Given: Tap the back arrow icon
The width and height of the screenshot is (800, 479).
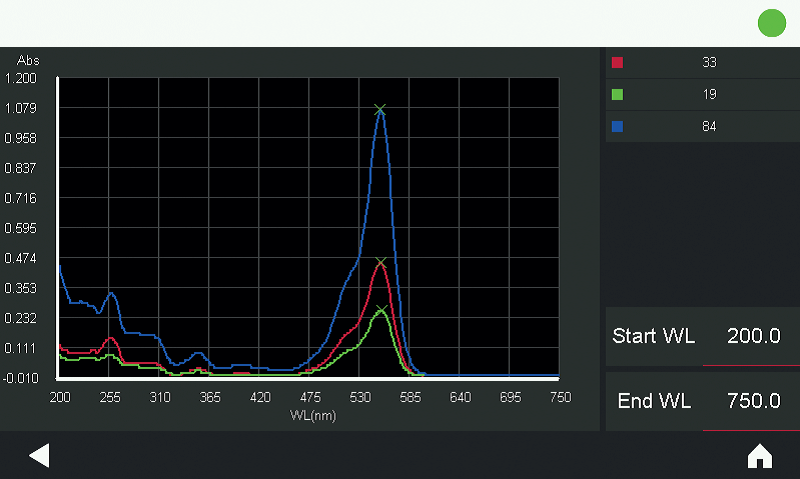Looking at the screenshot, I should coord(39,456).
